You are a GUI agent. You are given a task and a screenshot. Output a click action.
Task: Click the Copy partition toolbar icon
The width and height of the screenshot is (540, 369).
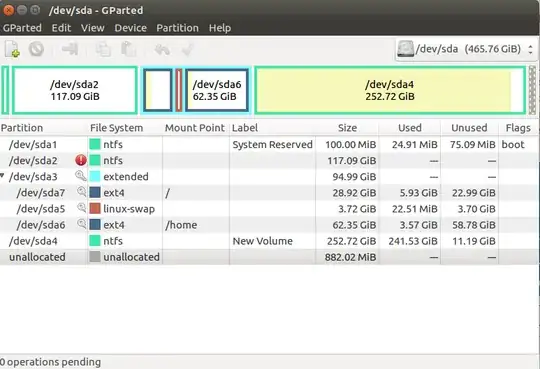pos(103,49)
